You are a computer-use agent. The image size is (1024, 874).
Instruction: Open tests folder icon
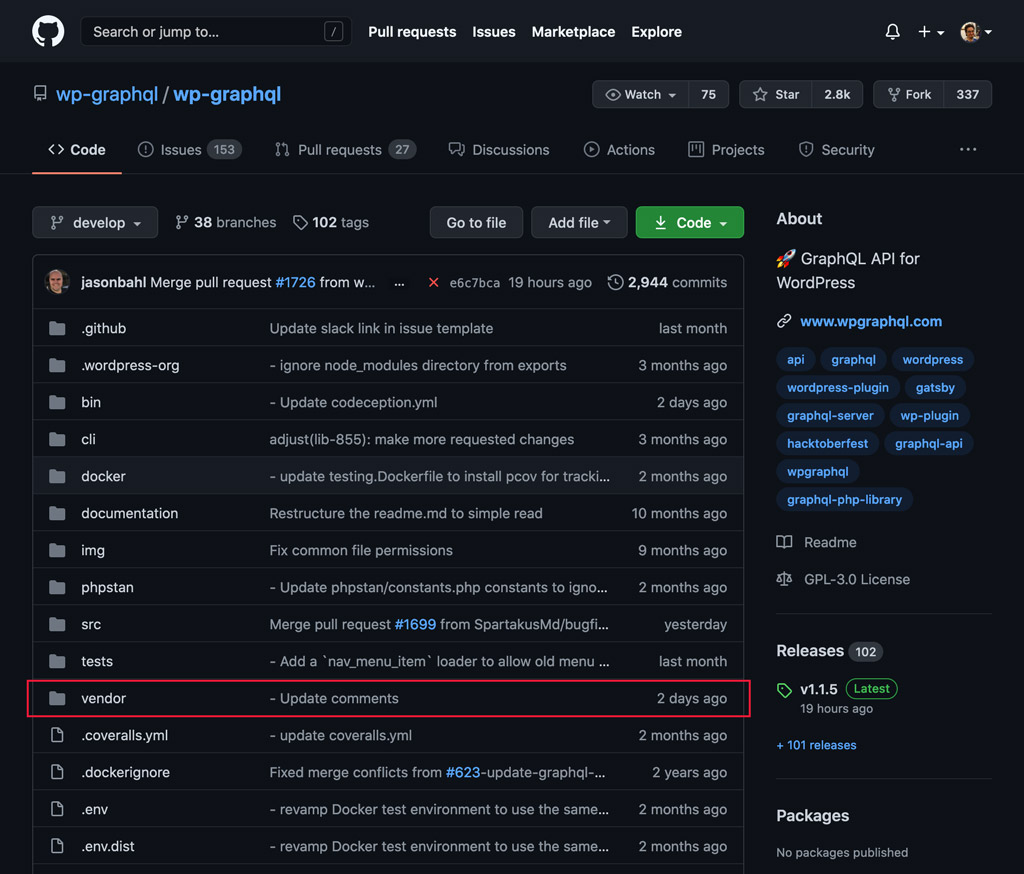coord(57,661)
